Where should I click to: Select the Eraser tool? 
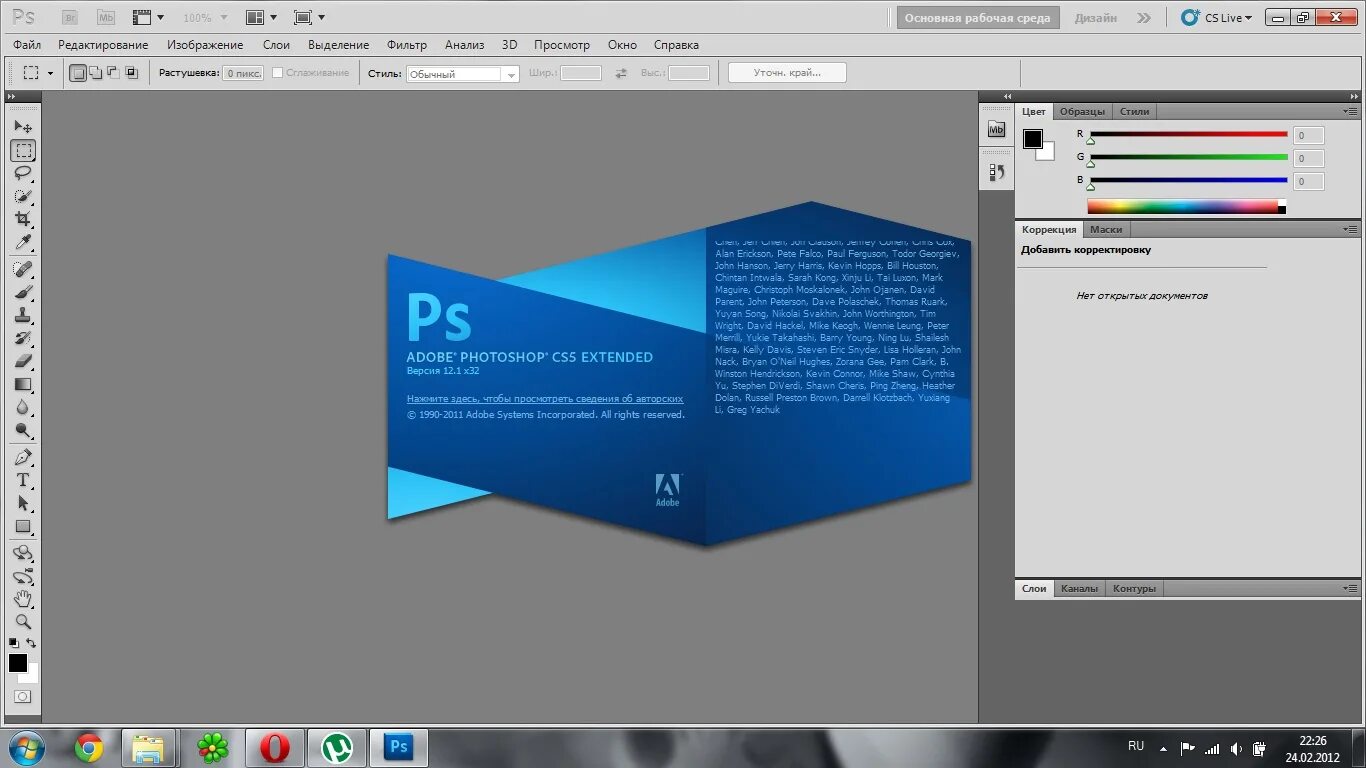23,362
